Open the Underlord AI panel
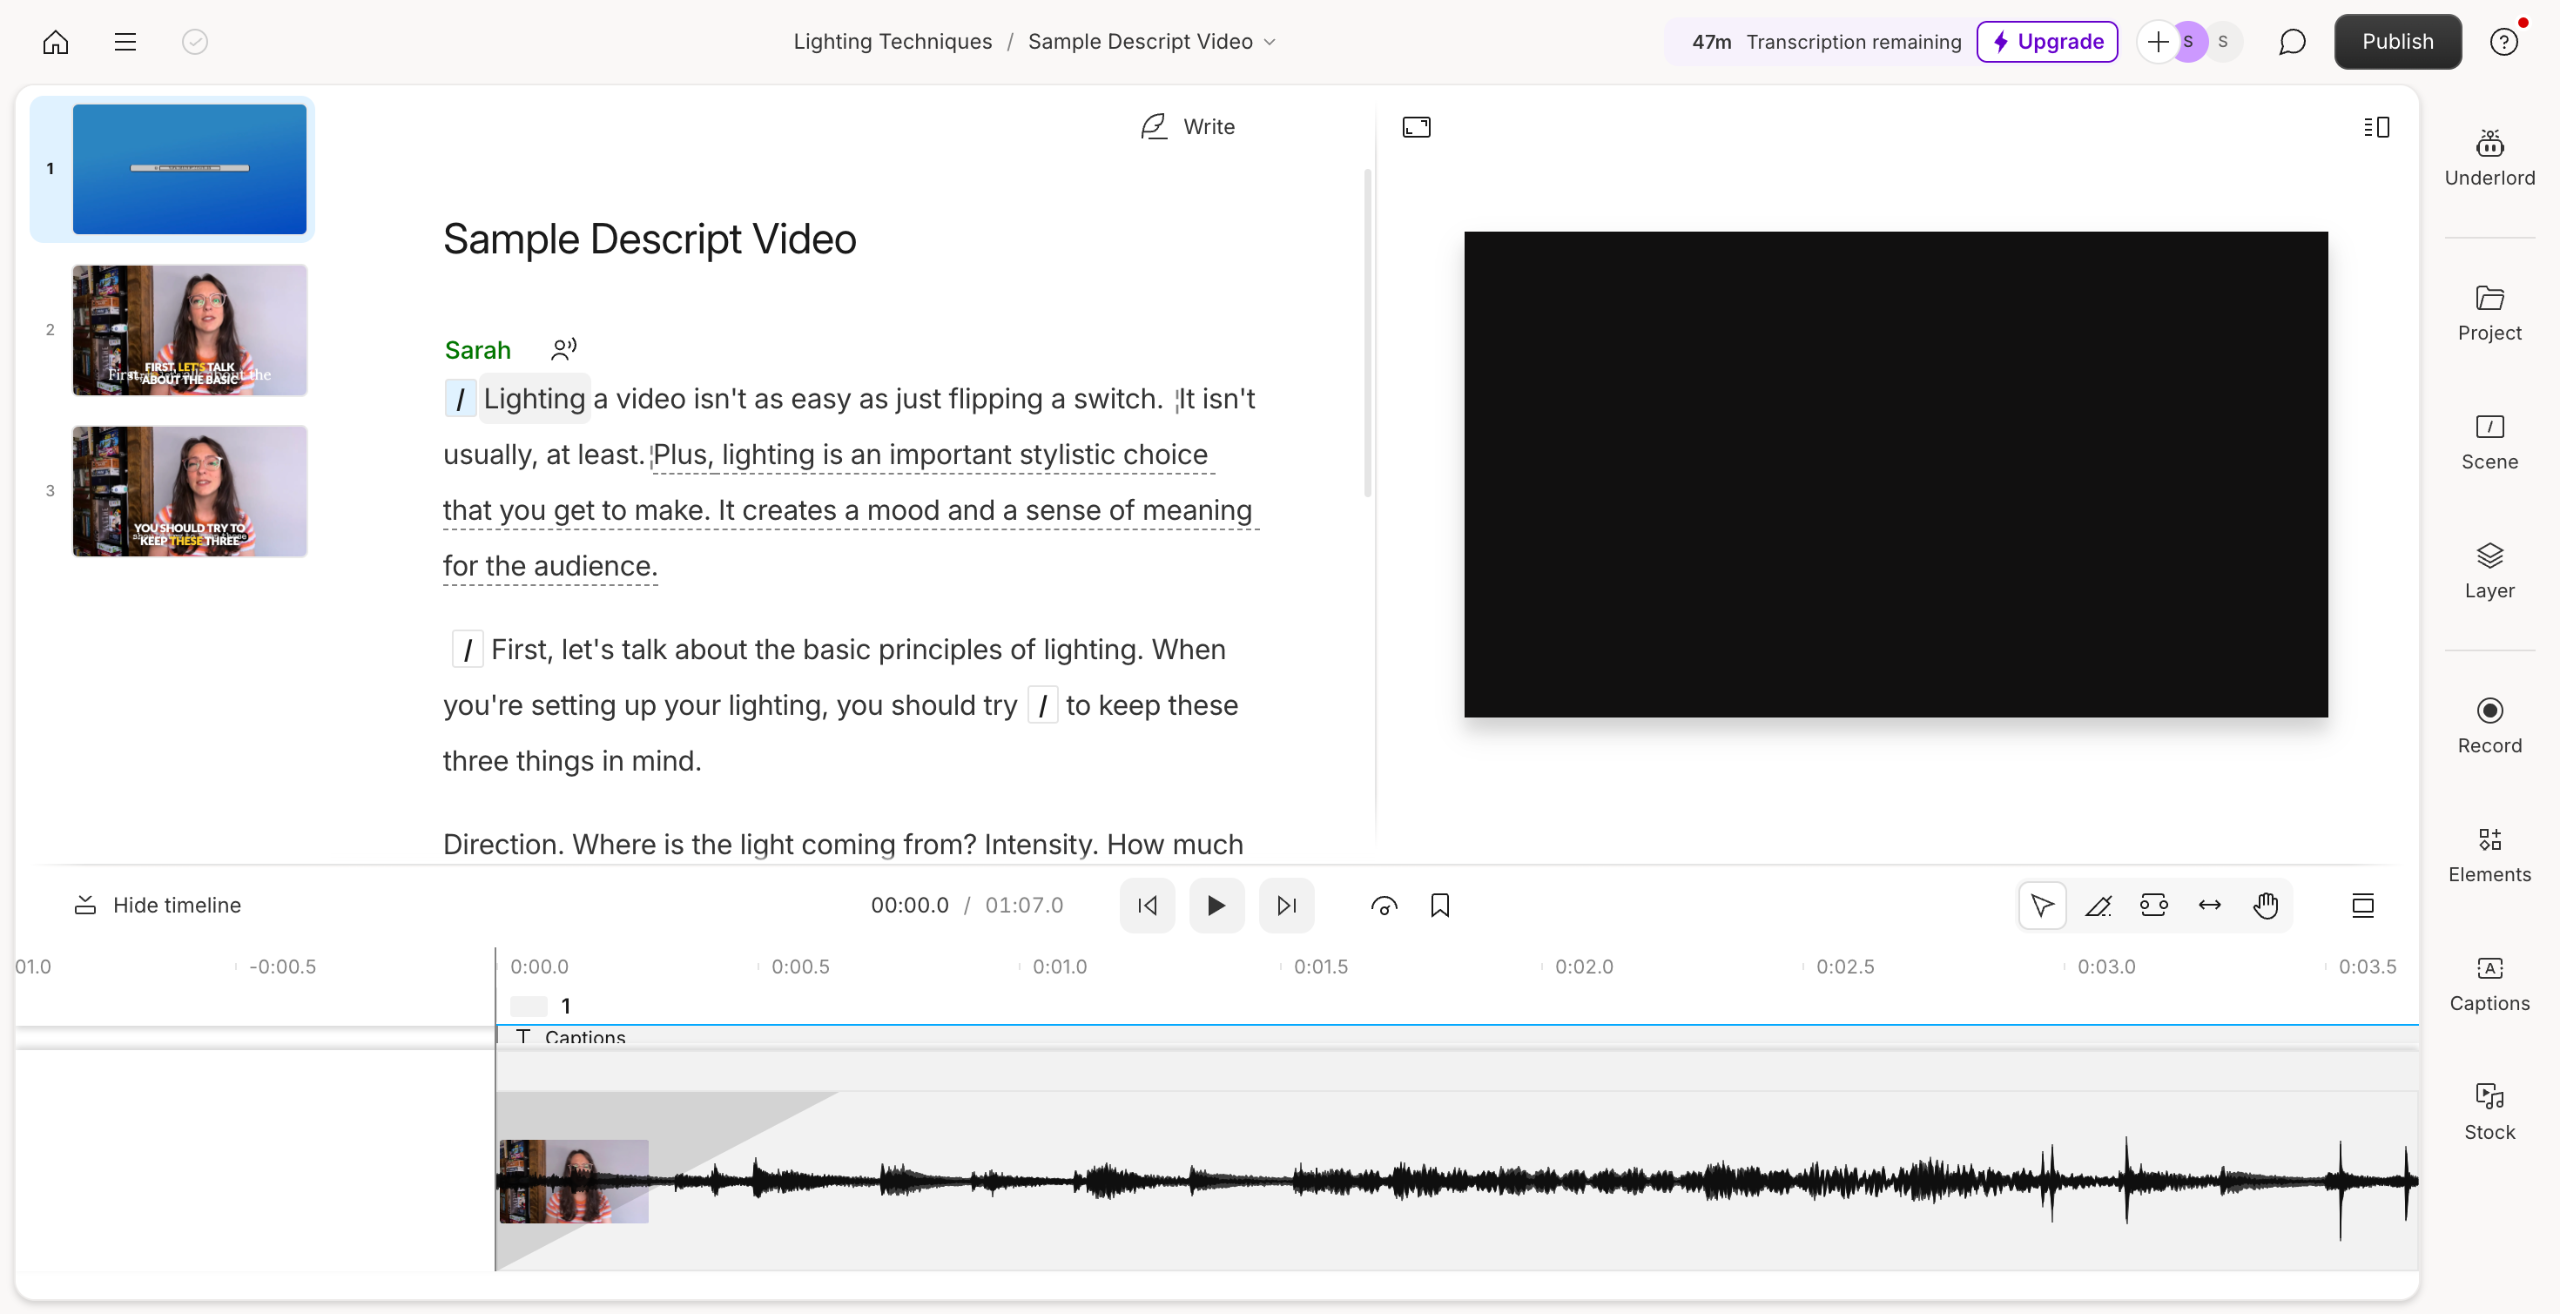The width and height of the screenshot is (2560, 1314). 2489,158
